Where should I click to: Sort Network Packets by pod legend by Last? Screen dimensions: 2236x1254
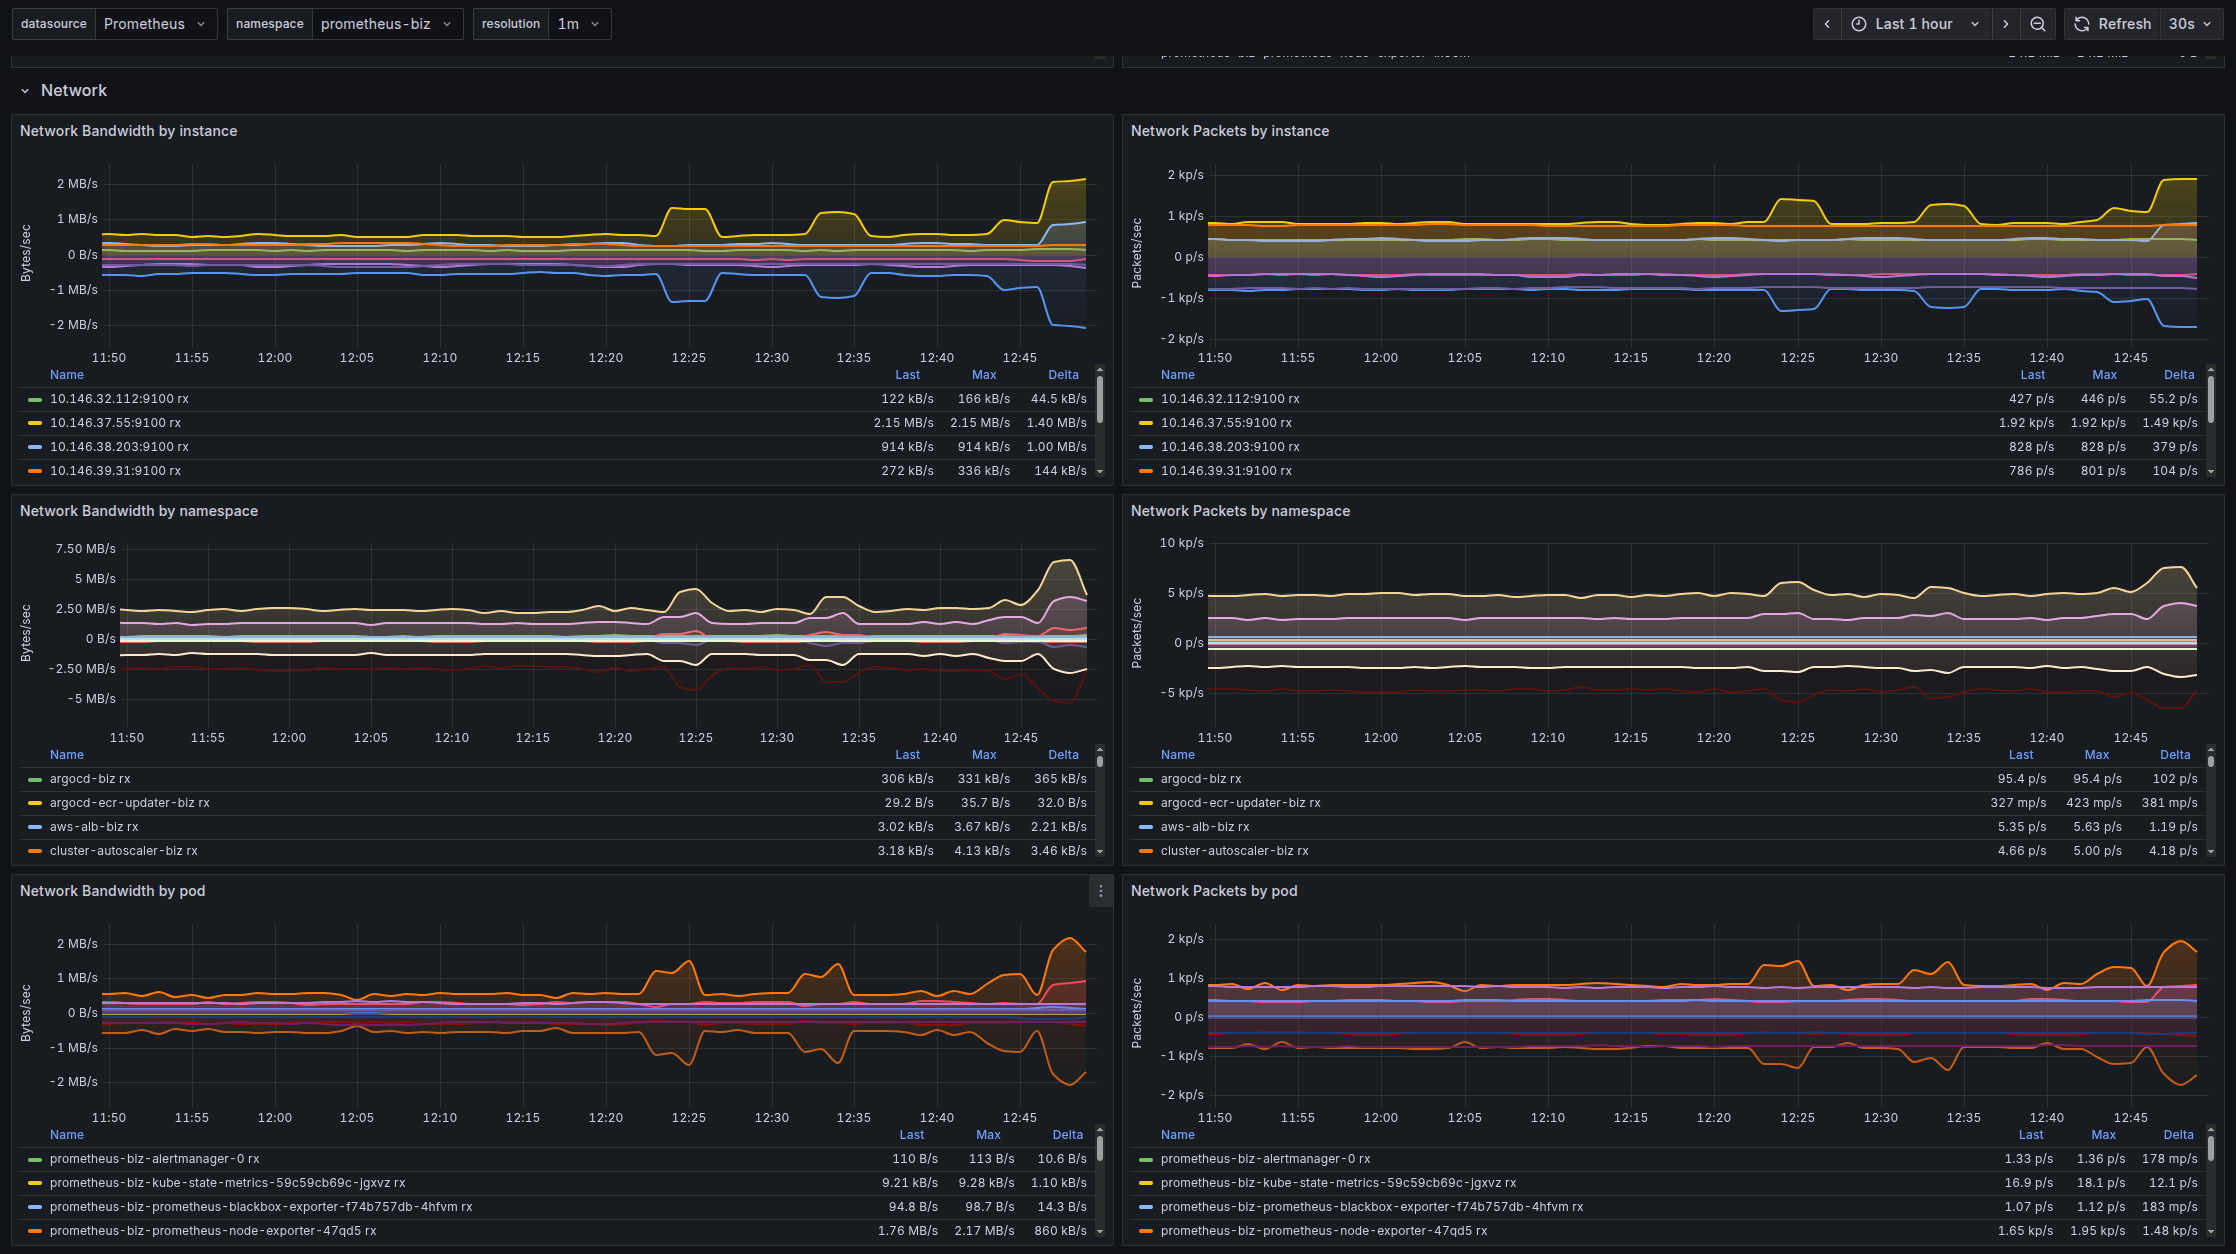(2031, 1135)
